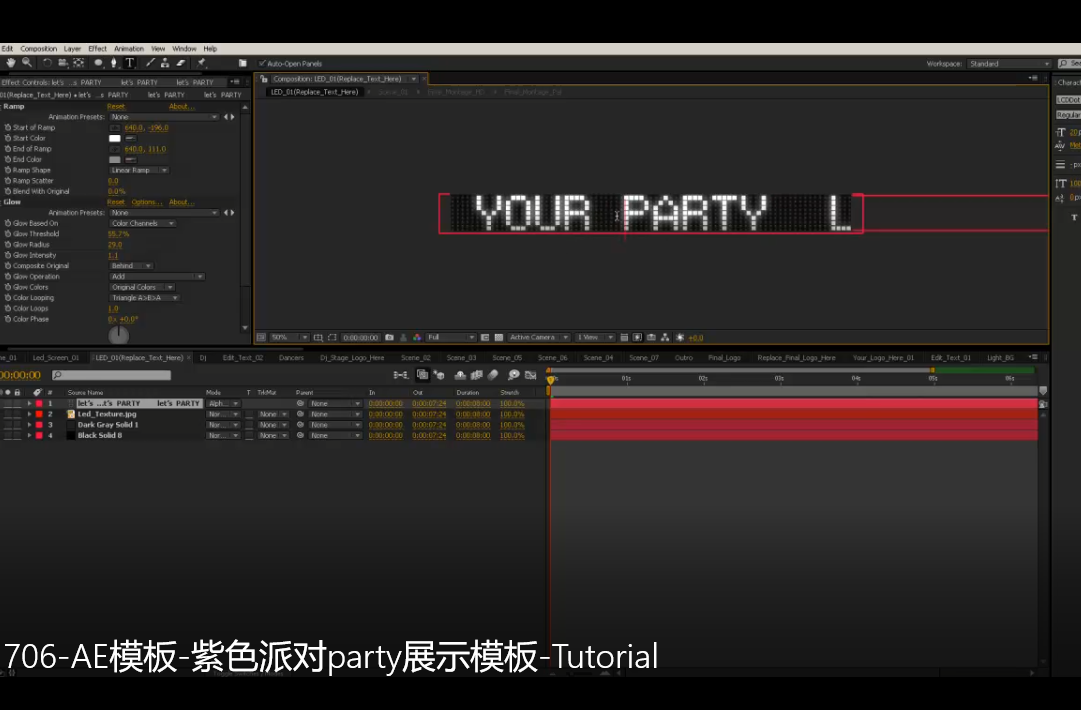Image resolution: width=1081 pixels, height=710 pixels.
Task: Open the Active Camera view dropdown
Action: click(538, 338)
